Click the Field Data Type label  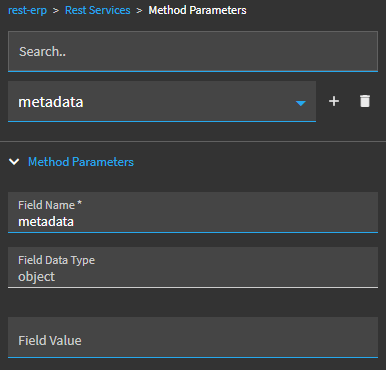click(56, 260)
